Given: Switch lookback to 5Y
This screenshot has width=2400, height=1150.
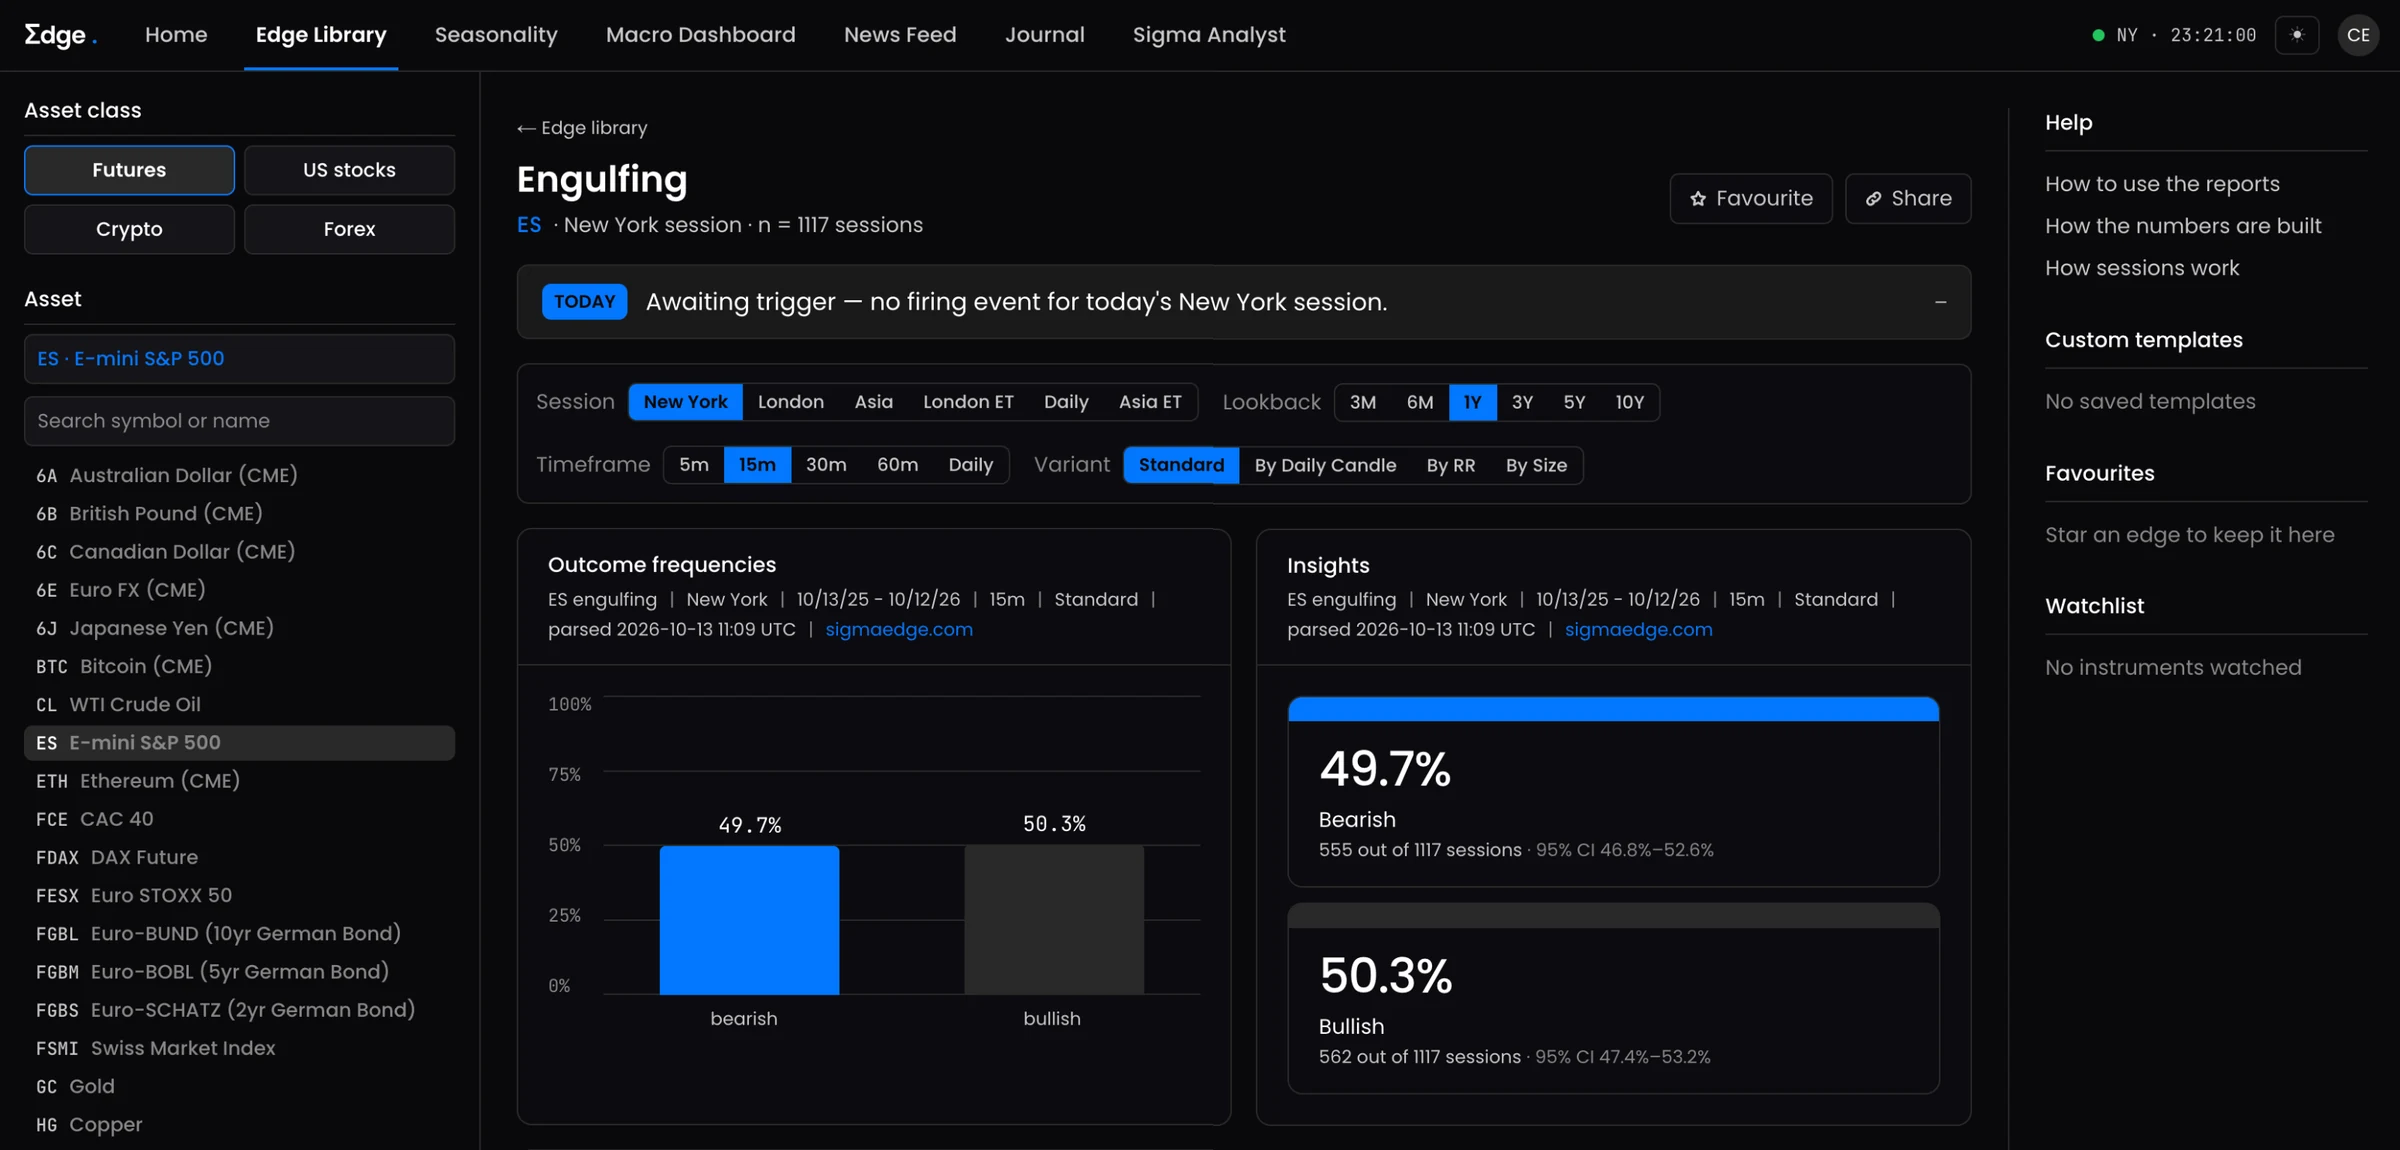Looking at the screenshot, I should [1574, 402].
